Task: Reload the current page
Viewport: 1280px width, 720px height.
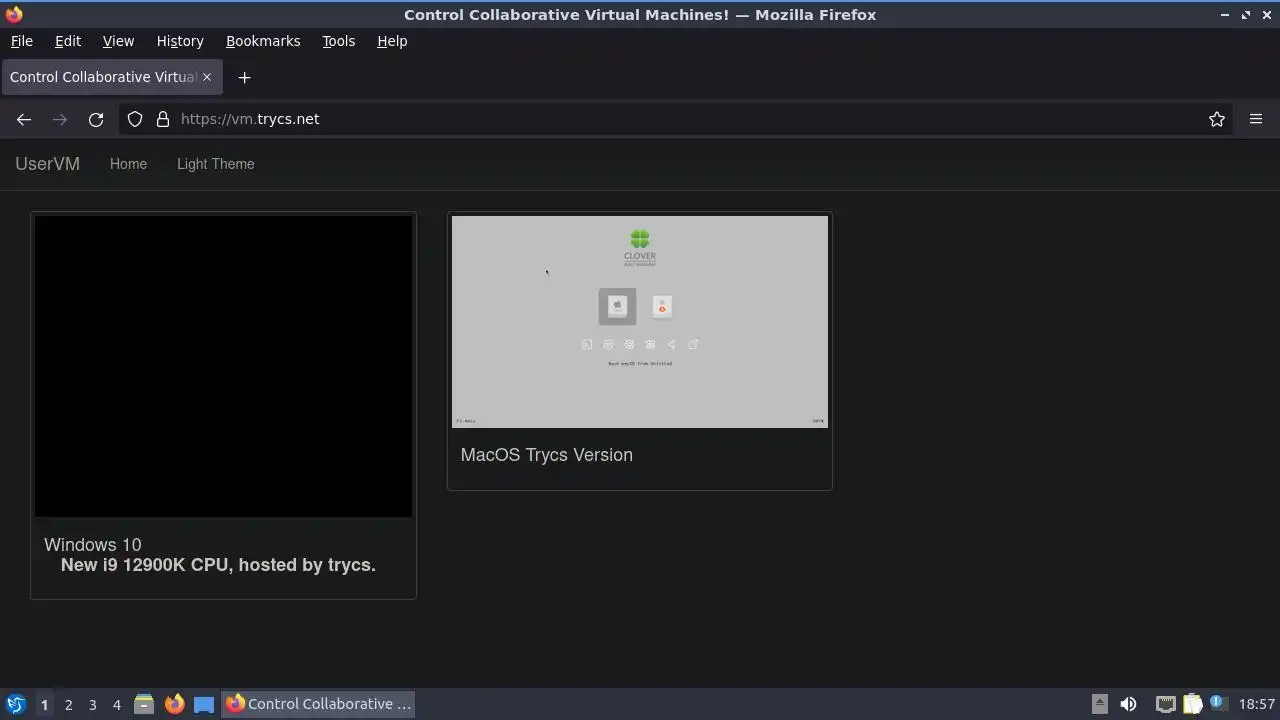Action: click(x=96, y=119)
